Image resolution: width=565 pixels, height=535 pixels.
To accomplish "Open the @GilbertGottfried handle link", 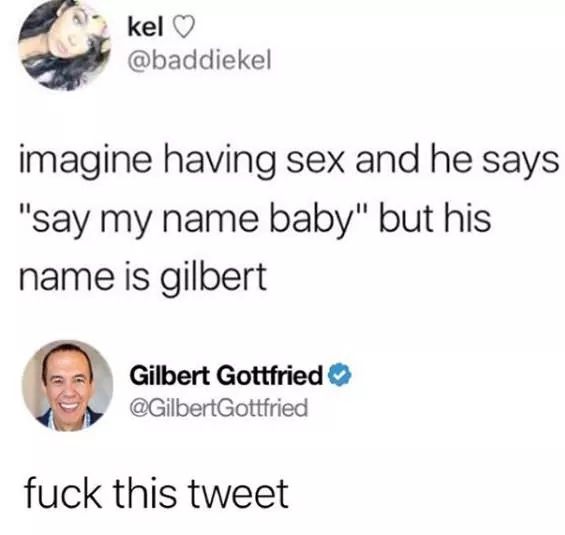I will [219, 407].
